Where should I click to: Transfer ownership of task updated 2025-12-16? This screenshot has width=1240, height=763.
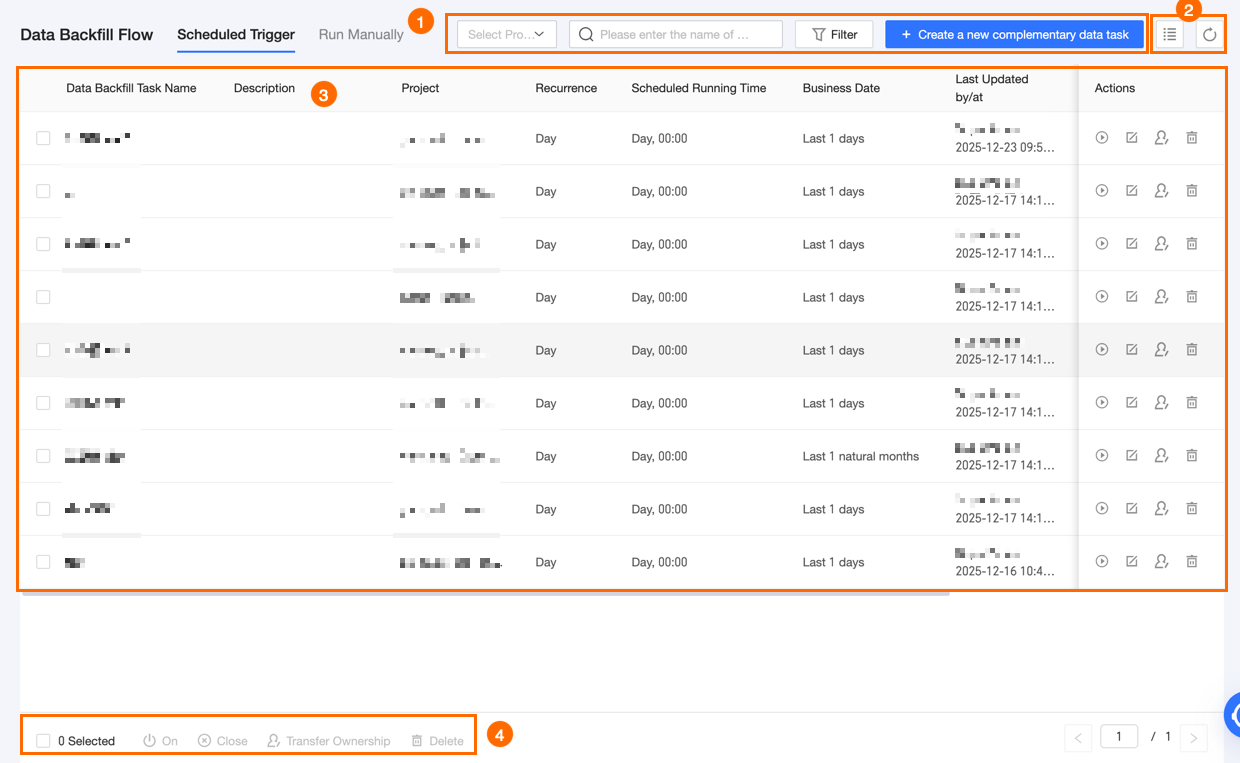pyautogui.click(x=1162, y=562)
